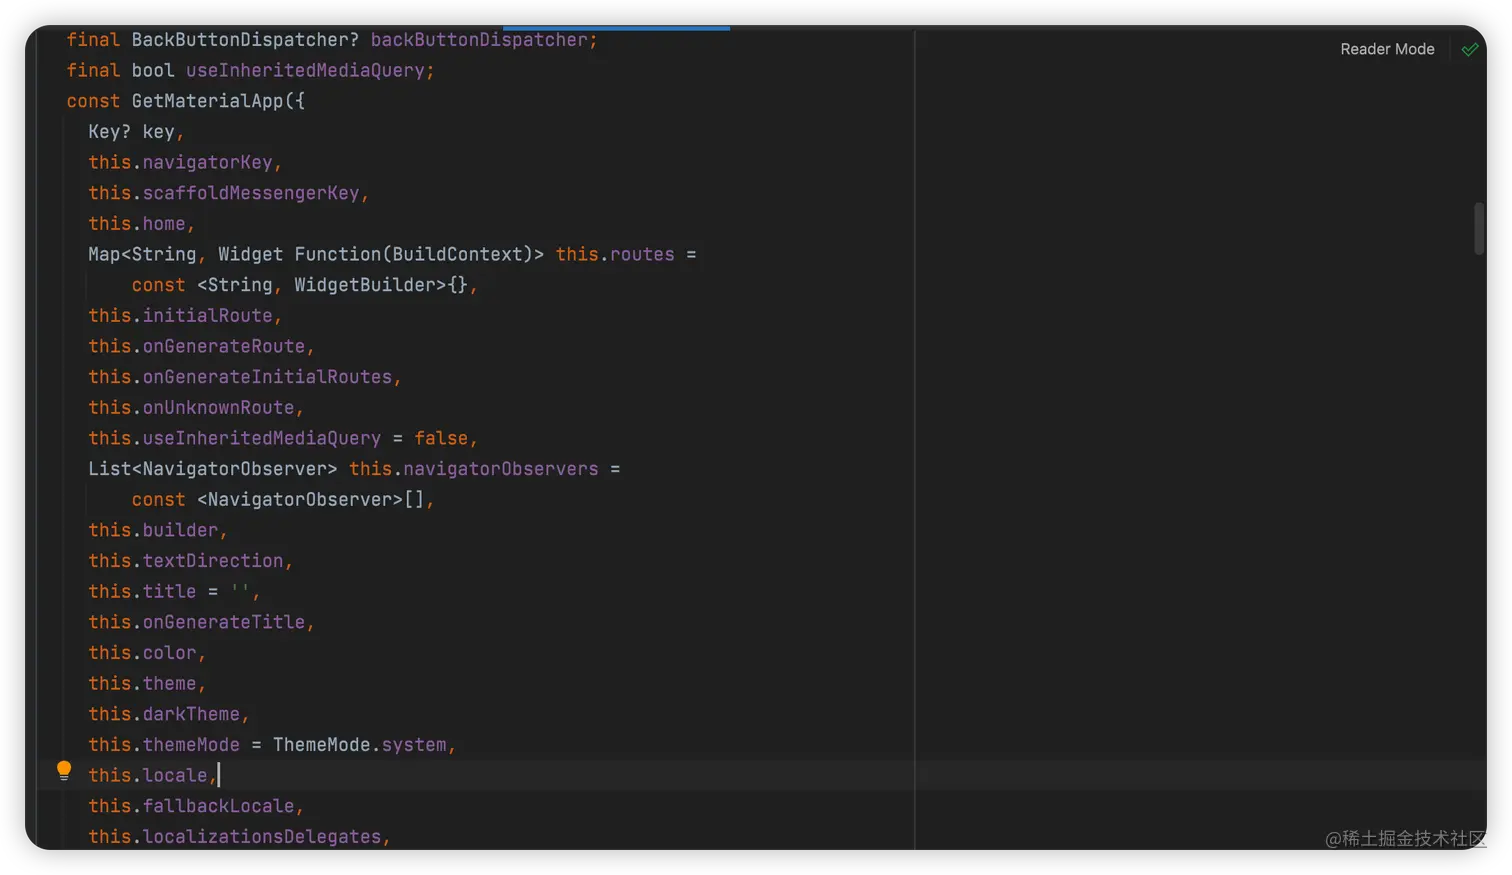Click the List<NavigatorObserver> type text

[x=212, y=469]
